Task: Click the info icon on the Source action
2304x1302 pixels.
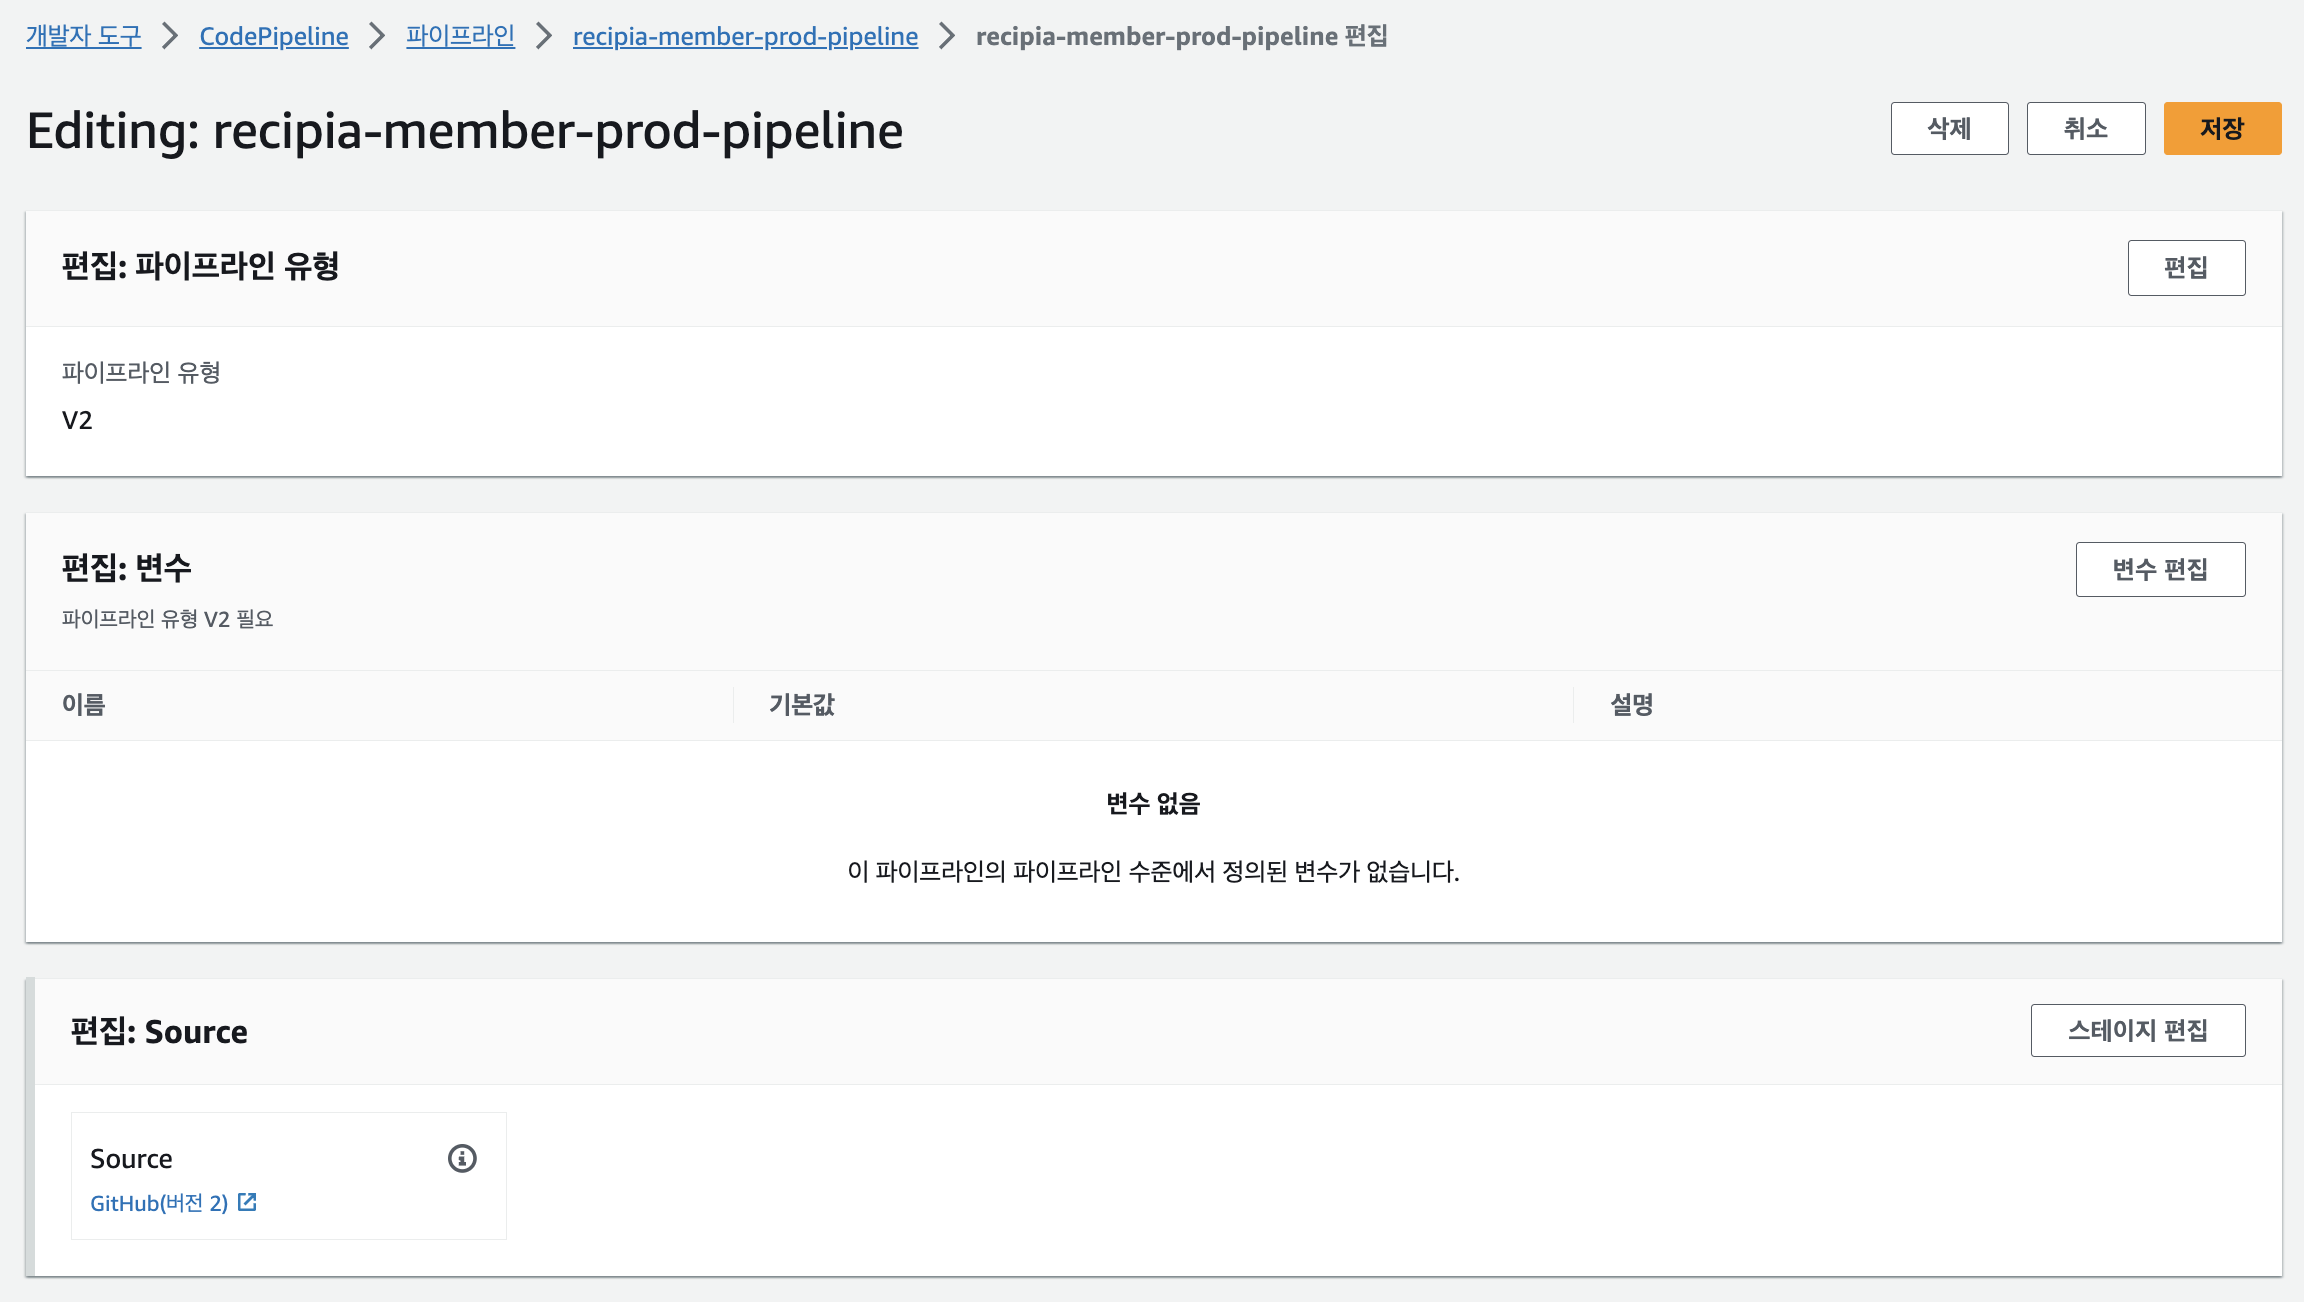Action: pyautogui.click(x=460, y=1160)
